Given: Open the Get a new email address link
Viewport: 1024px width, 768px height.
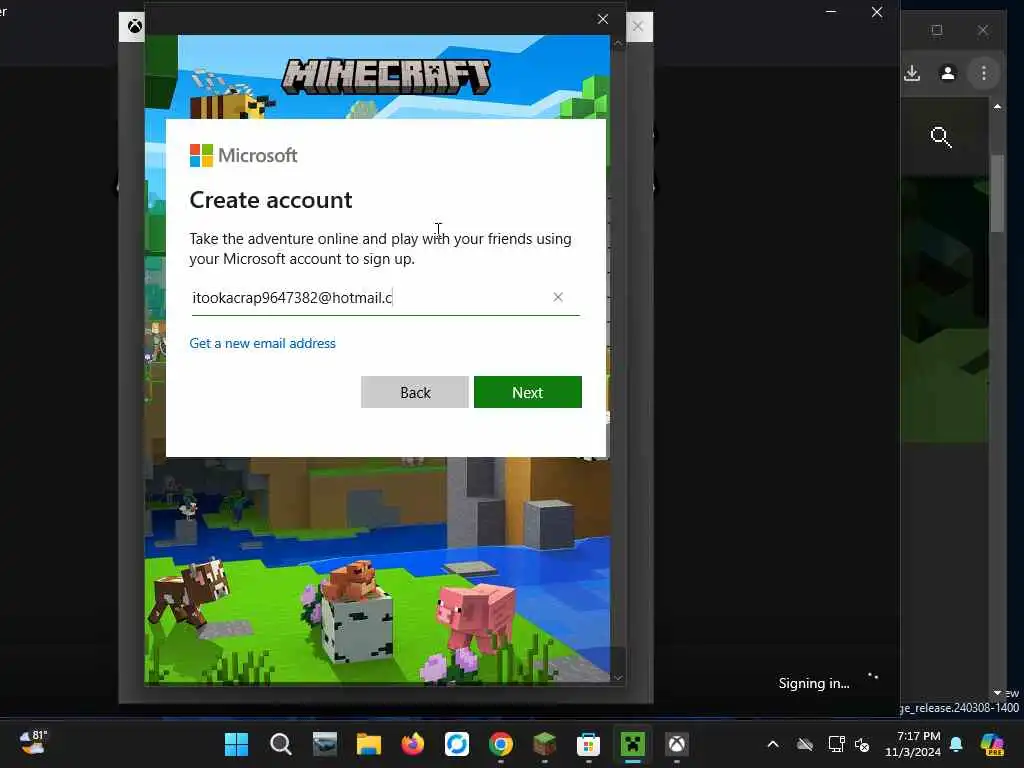Looking at the screenshot, I should tap(263, 343).
